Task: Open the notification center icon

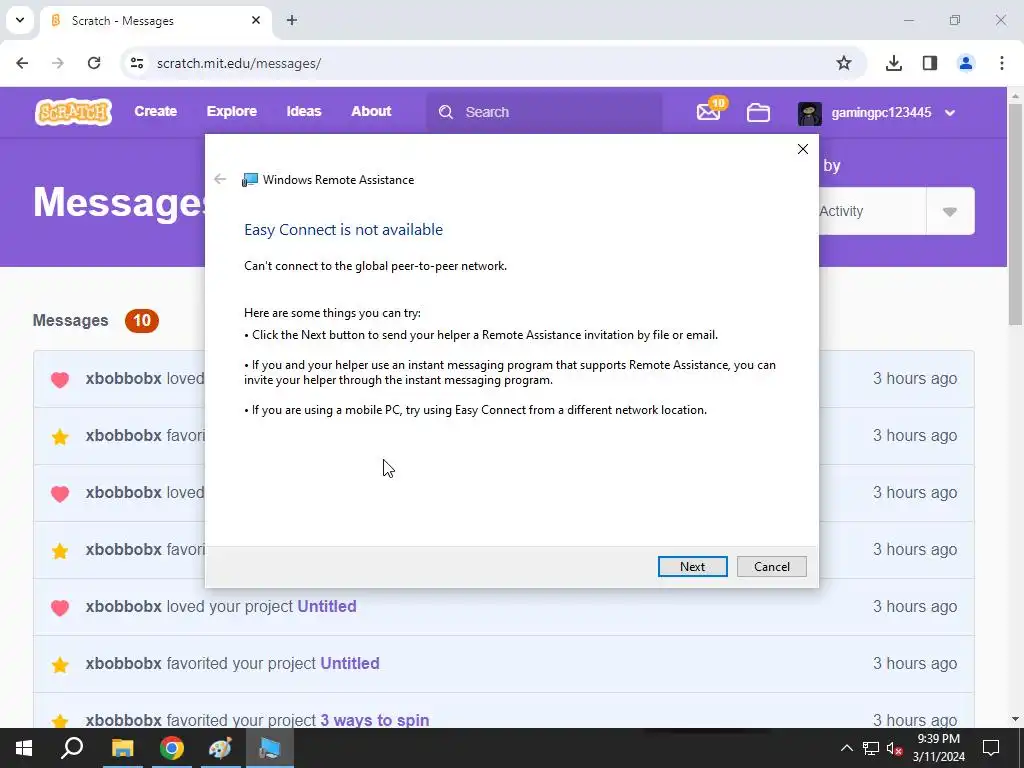Action: point(991,748)
